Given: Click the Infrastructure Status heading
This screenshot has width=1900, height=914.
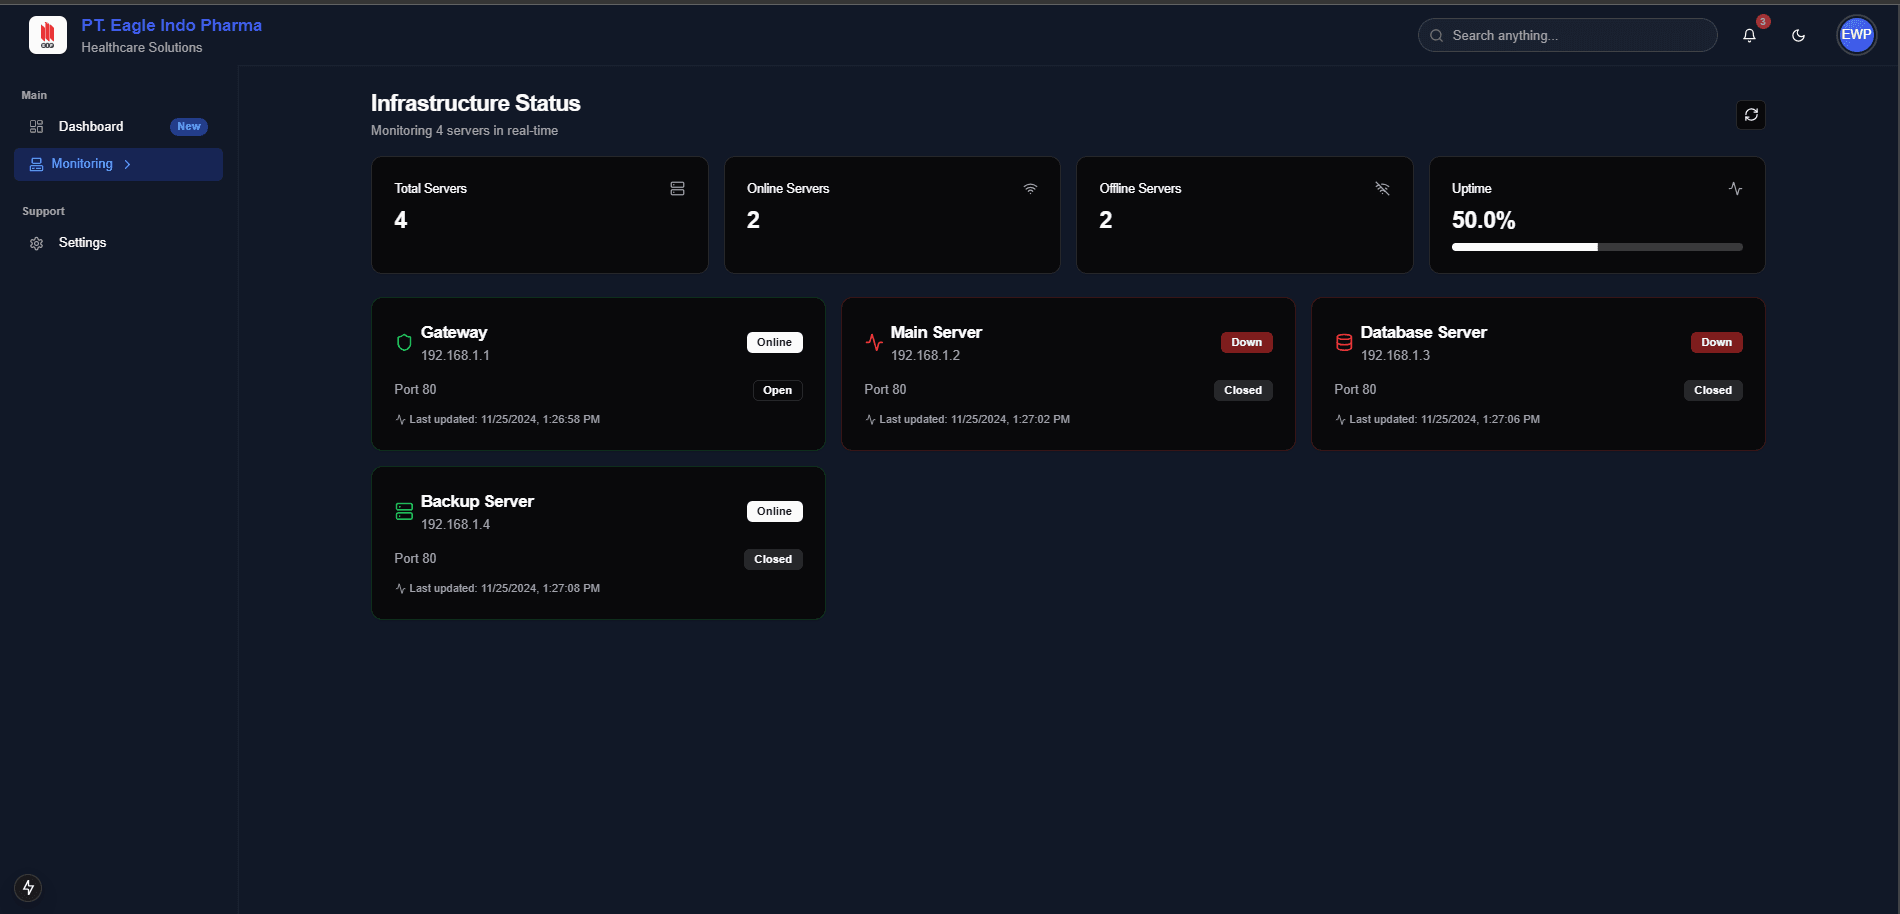Looking at the screenshot, I should (x=476, y=103).
